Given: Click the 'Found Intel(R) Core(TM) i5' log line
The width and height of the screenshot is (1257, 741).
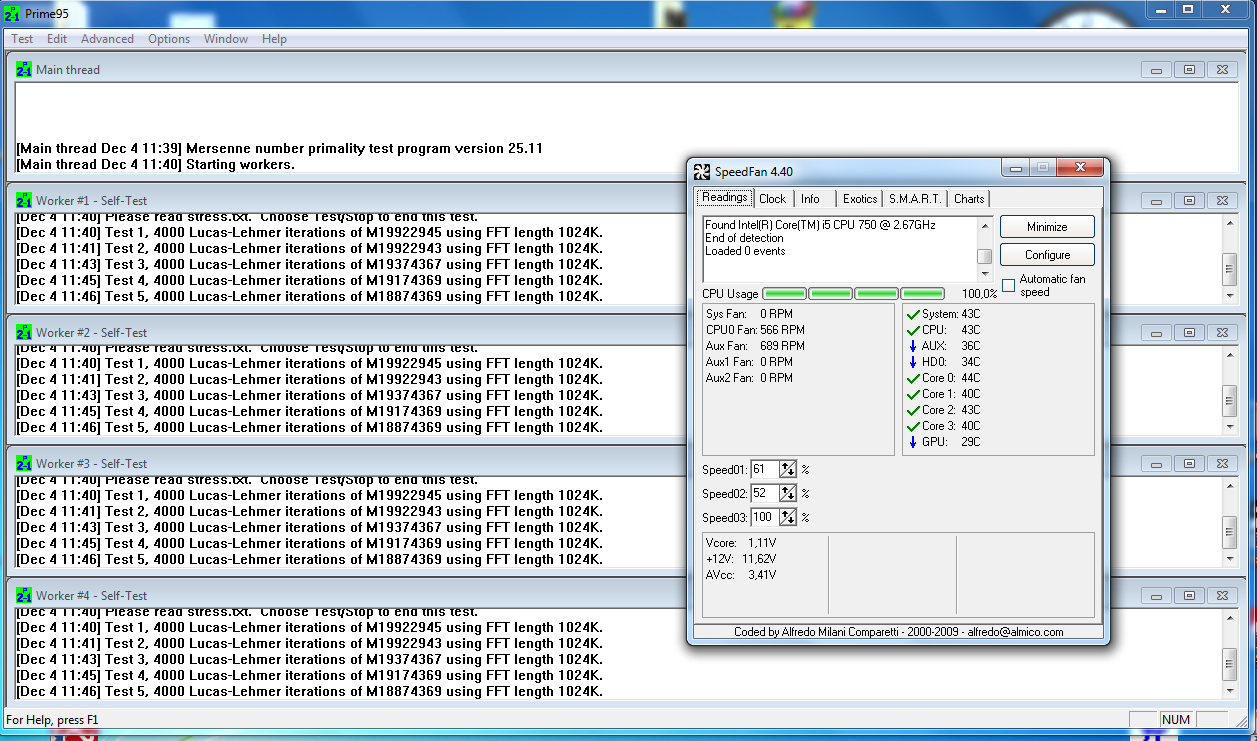Looking at the screenshot, I should (x=820, y=225).
